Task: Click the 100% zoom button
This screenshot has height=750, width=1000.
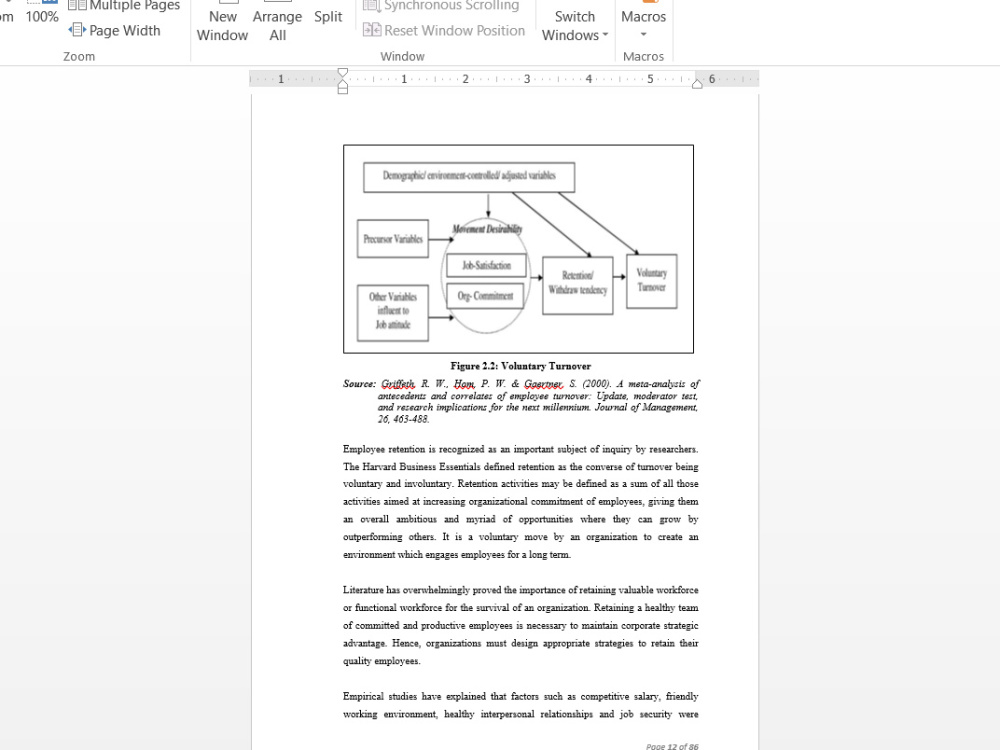Action: (x=42, y=11)
